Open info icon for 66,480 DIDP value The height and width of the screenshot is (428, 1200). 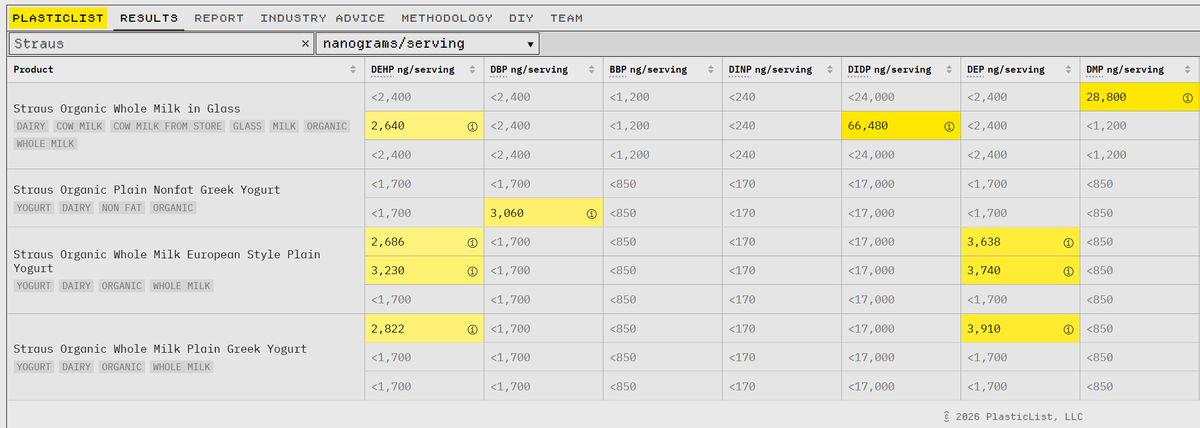(x=948, y=127)
